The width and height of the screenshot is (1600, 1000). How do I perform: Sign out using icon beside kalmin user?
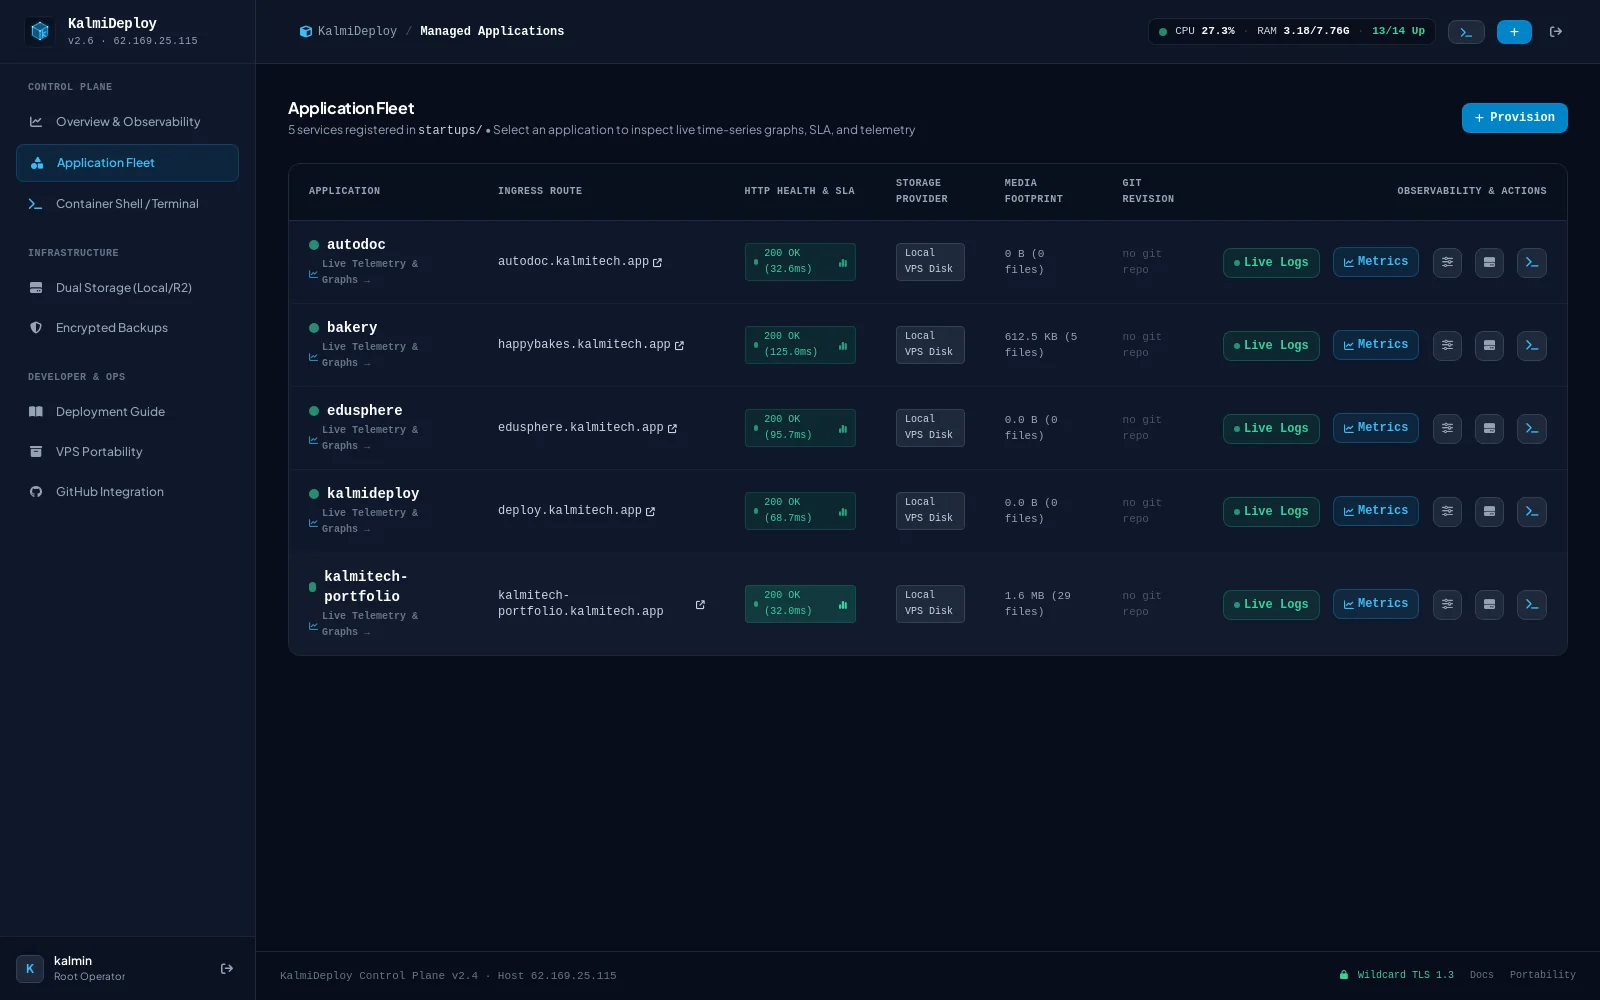click(x=227, y=968)
